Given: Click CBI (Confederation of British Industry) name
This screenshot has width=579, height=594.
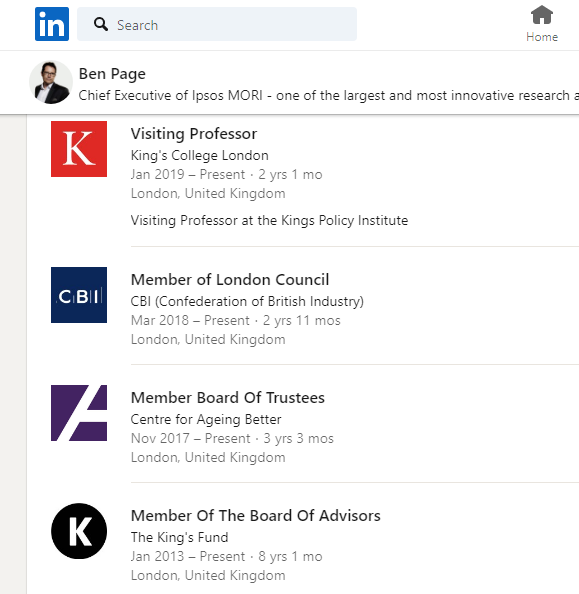Looking at the screenshot, I should (247, 302).
